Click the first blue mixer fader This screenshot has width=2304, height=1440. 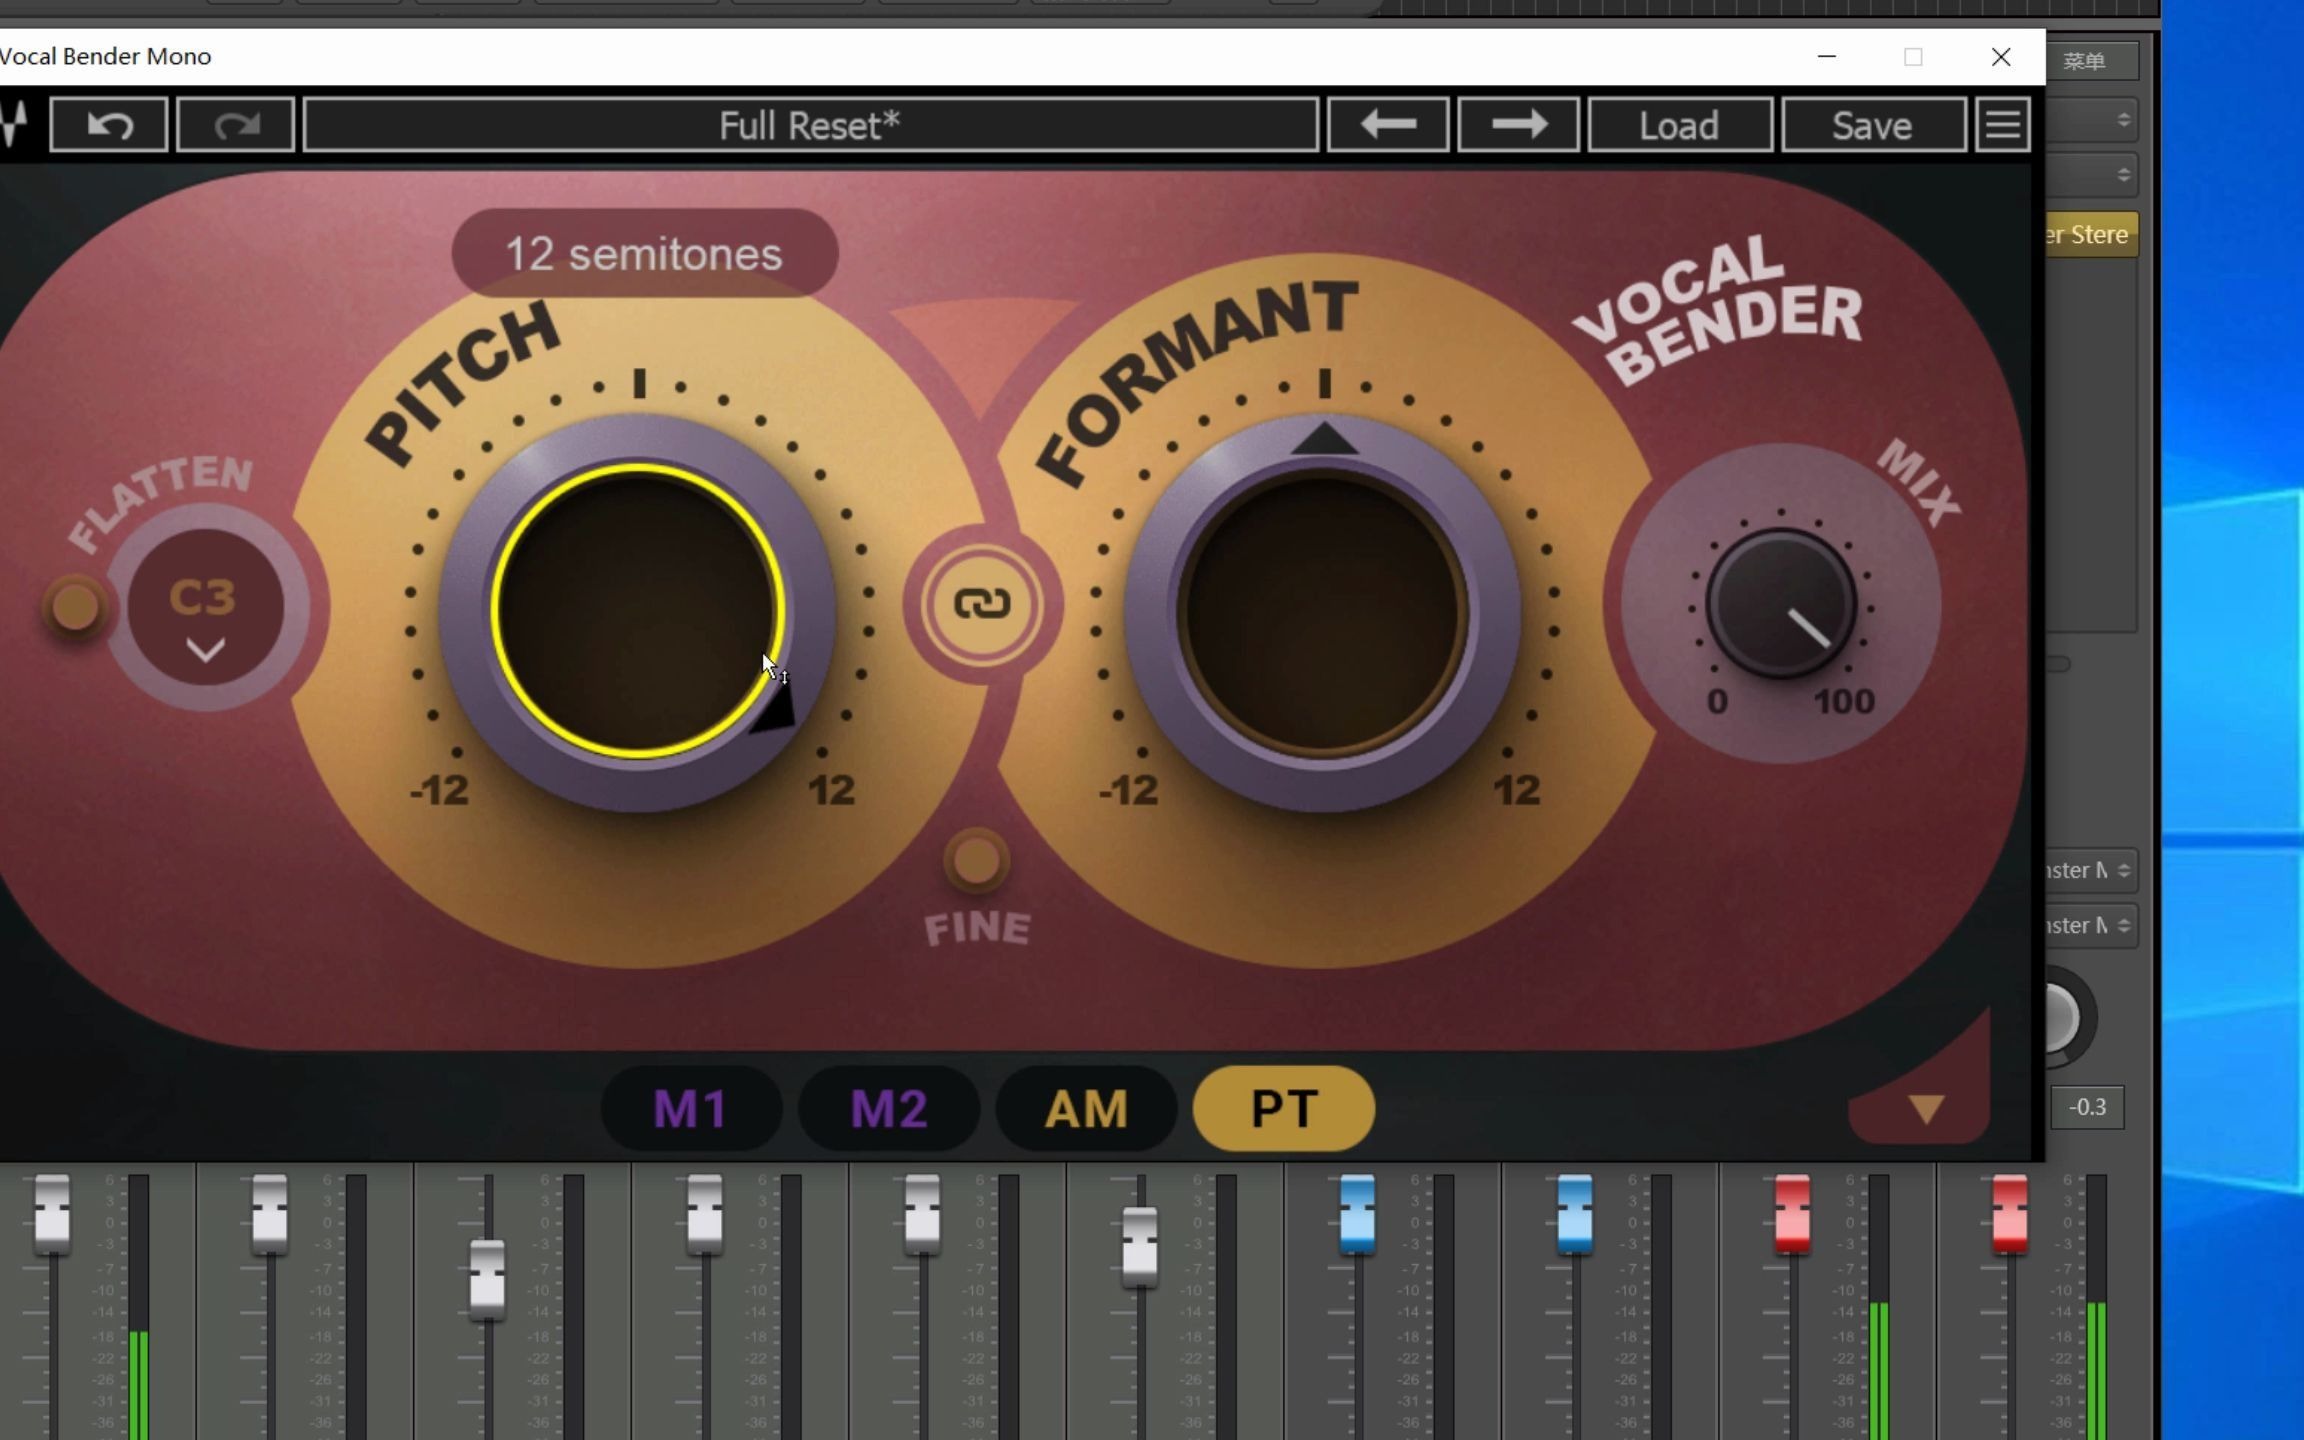click(x=1357, y=1214)
